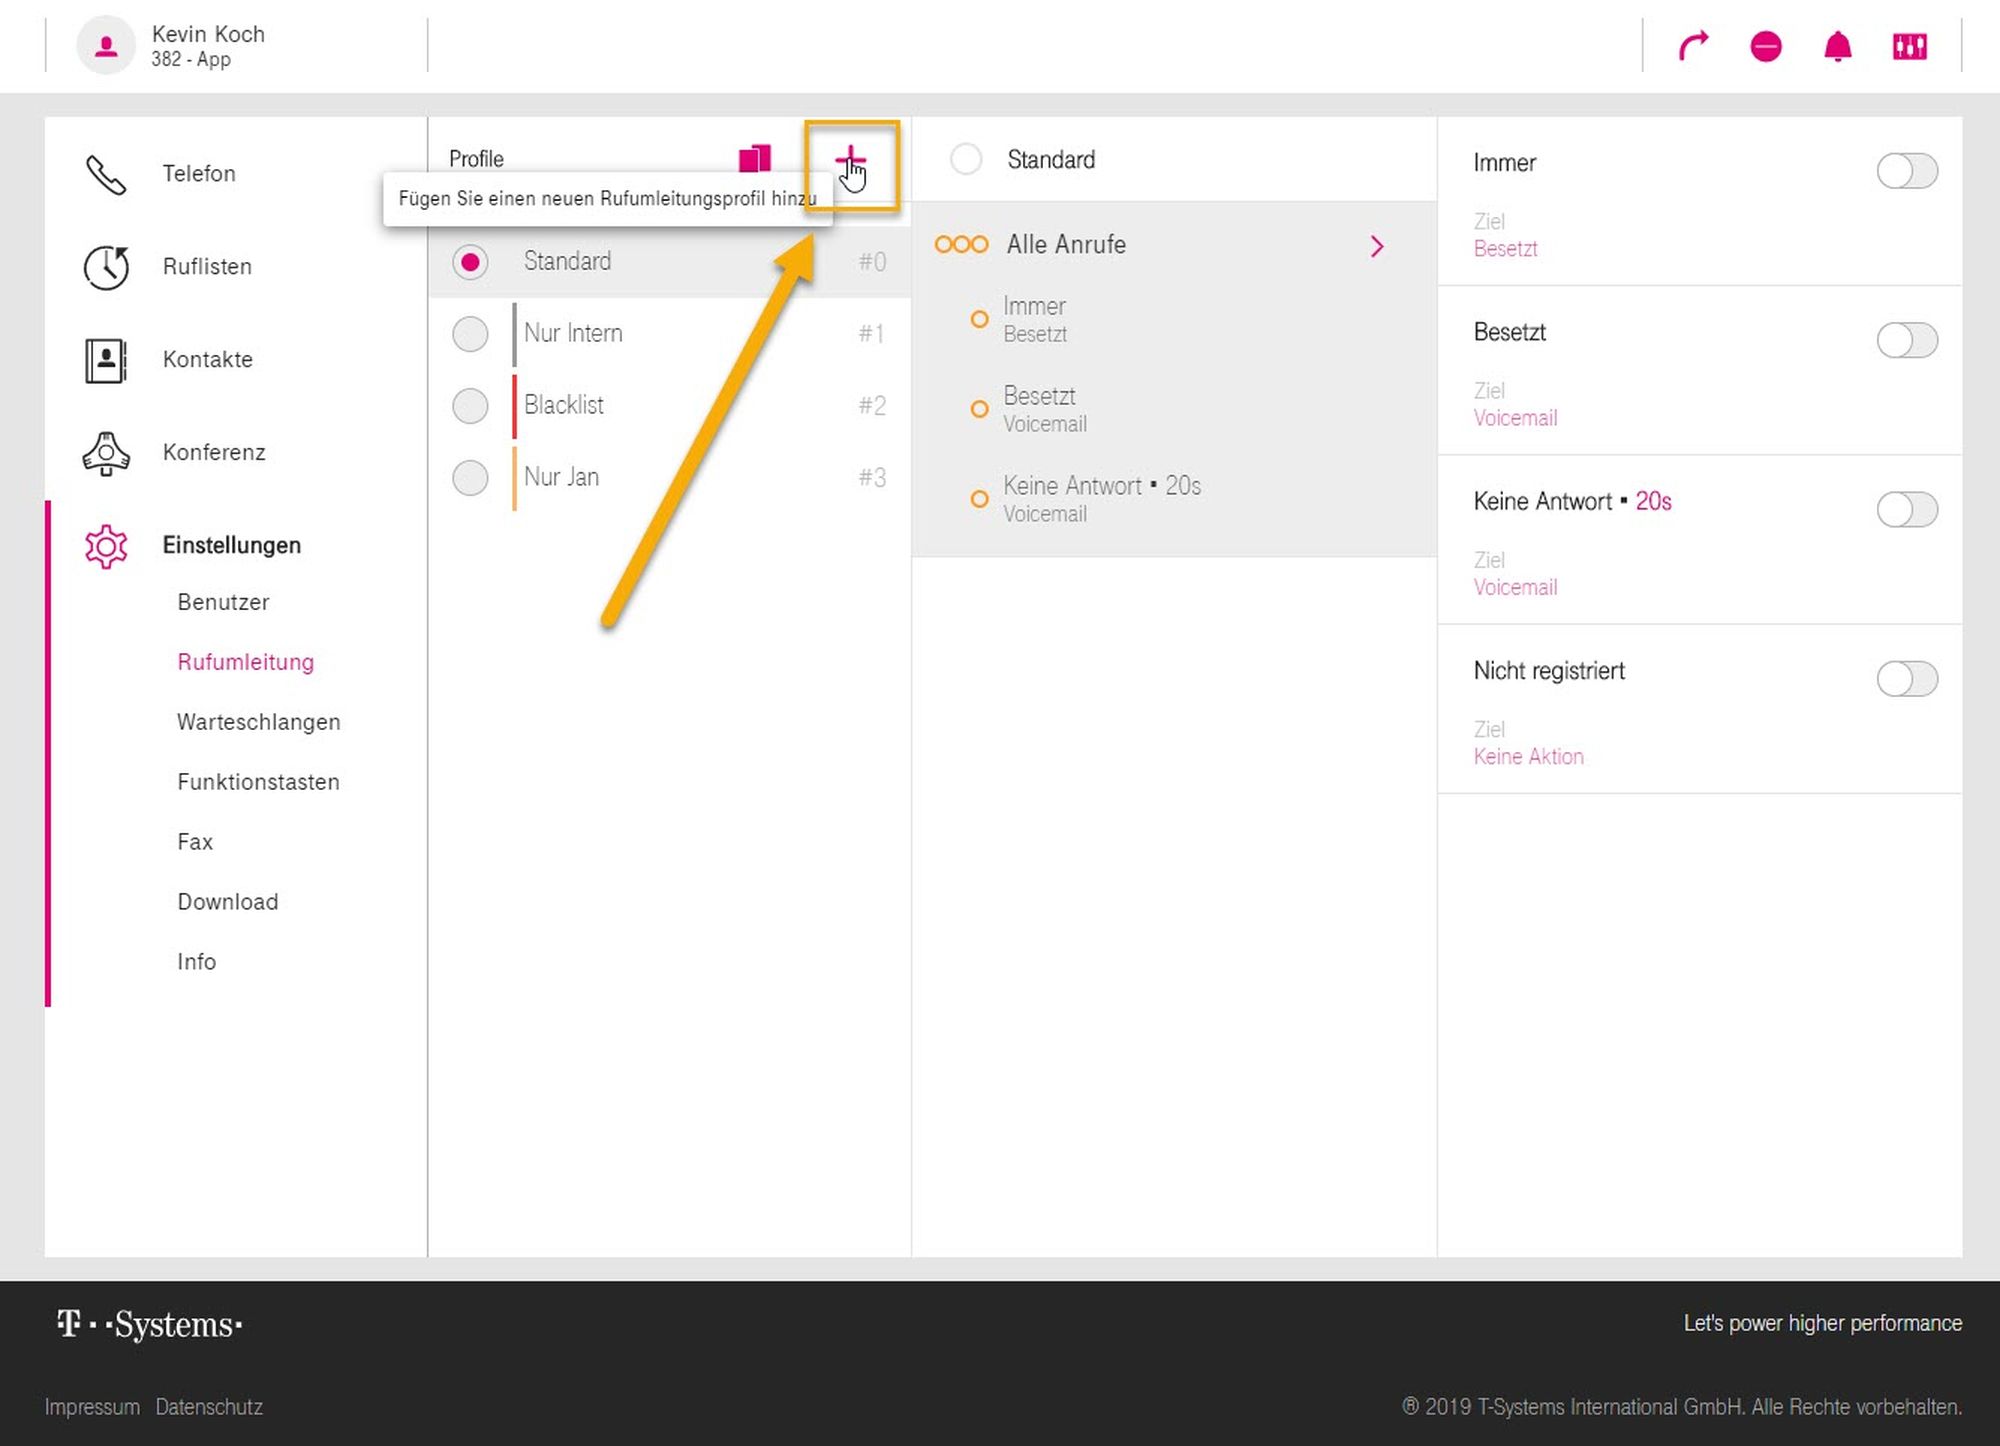This screenshot has width=2000, height=1446.
Task: Expand Alle Anrufe with the chevron
Action: pyautogui.click(x=1377, y=246)
